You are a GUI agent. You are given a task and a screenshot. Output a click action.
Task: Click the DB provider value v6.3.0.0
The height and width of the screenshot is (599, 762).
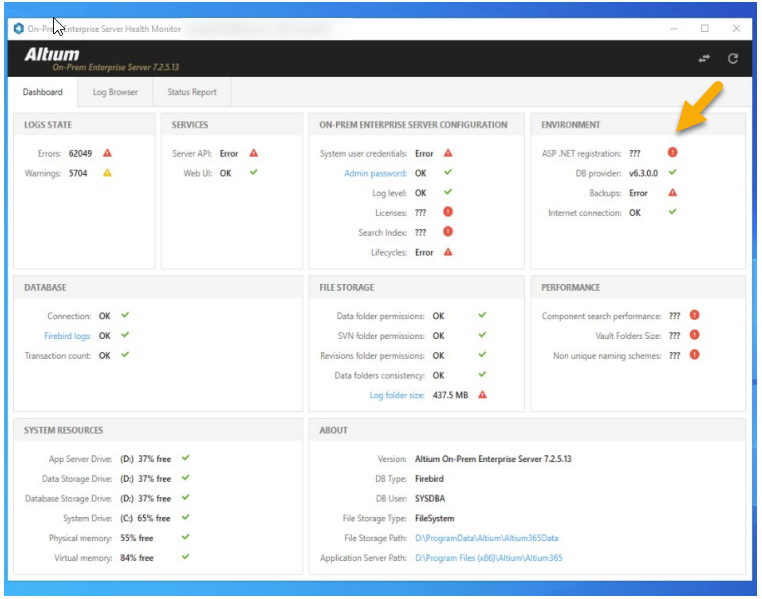(643, 173)
